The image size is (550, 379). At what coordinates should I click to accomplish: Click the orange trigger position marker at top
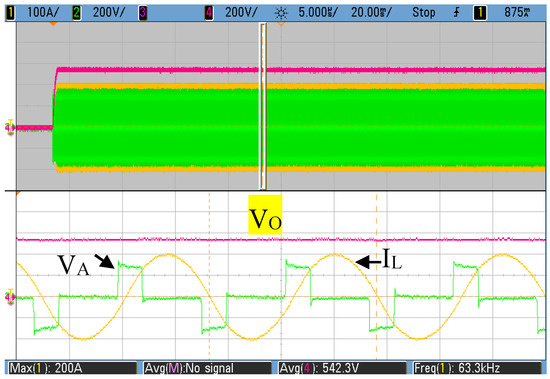click(53, 24)
